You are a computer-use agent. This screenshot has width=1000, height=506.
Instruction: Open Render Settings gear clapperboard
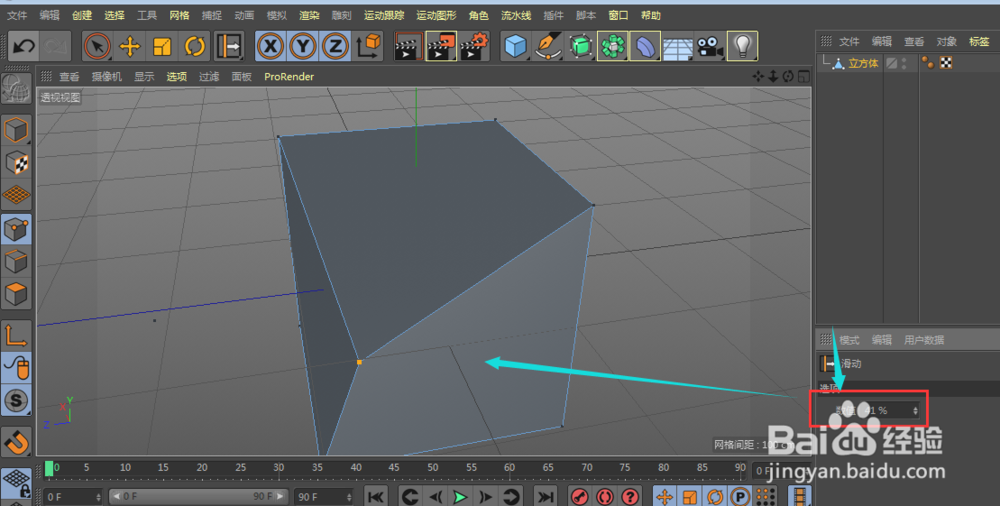(x=474, y=46)
